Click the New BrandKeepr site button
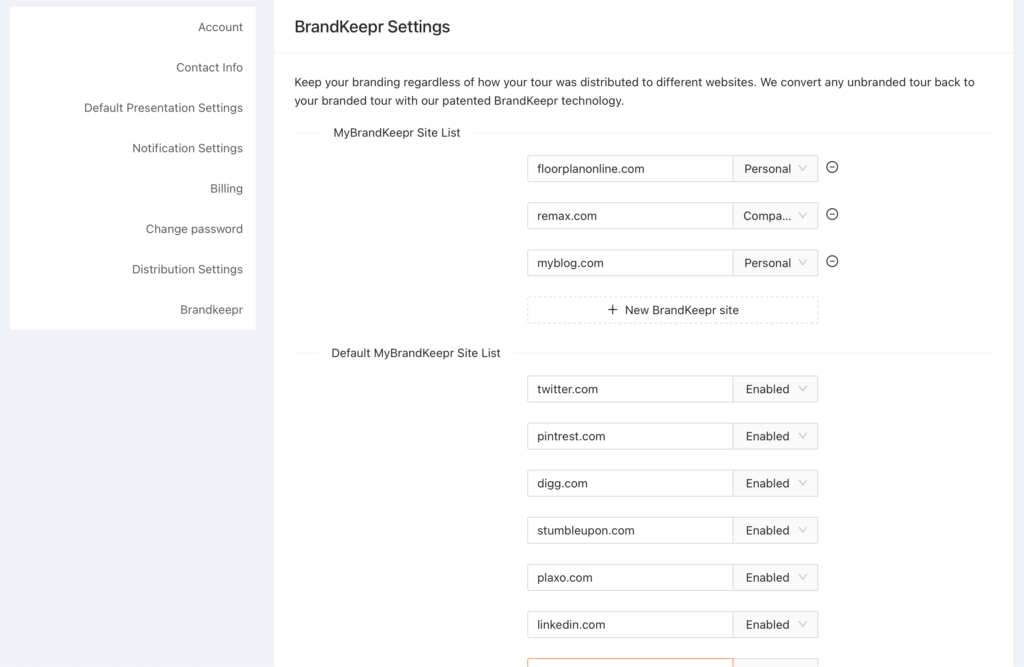Viewport: 1024px width, 667px height. click(x=672, y=310)
